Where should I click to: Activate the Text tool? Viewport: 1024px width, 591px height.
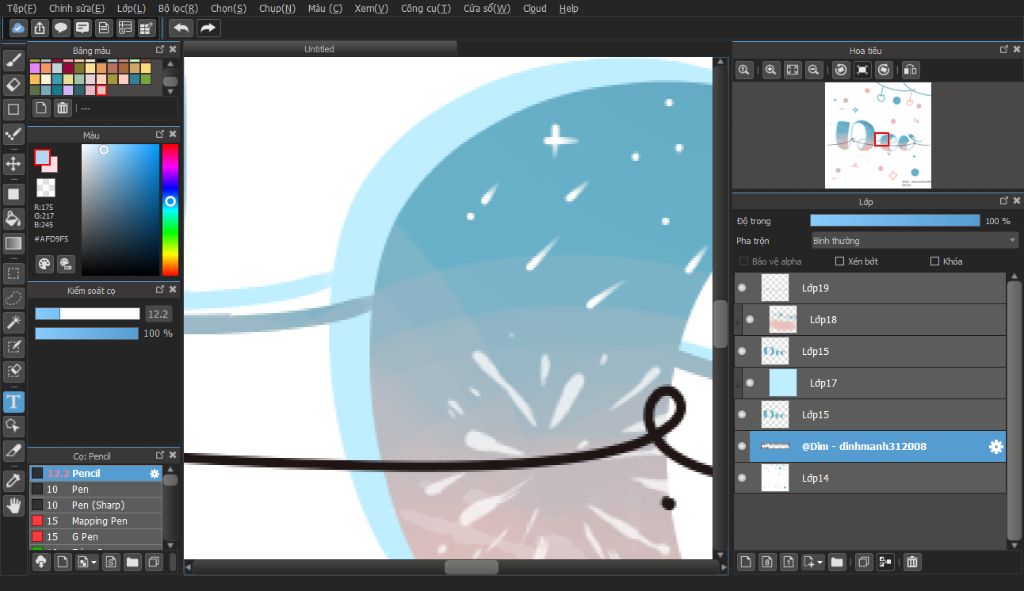tap(13, 402)
